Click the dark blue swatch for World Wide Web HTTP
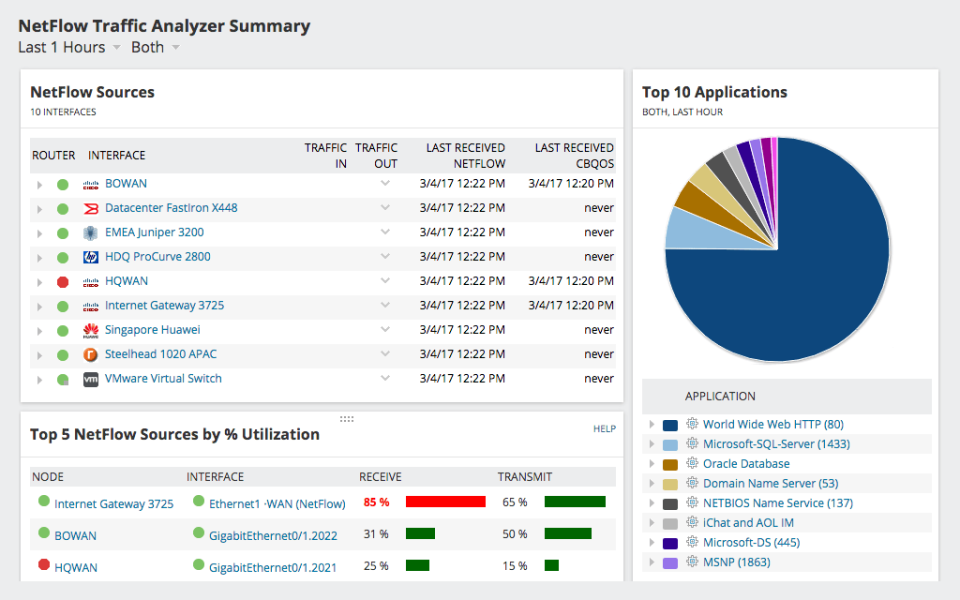This screenshot has width=960, height=600. (x=670, y=424)
